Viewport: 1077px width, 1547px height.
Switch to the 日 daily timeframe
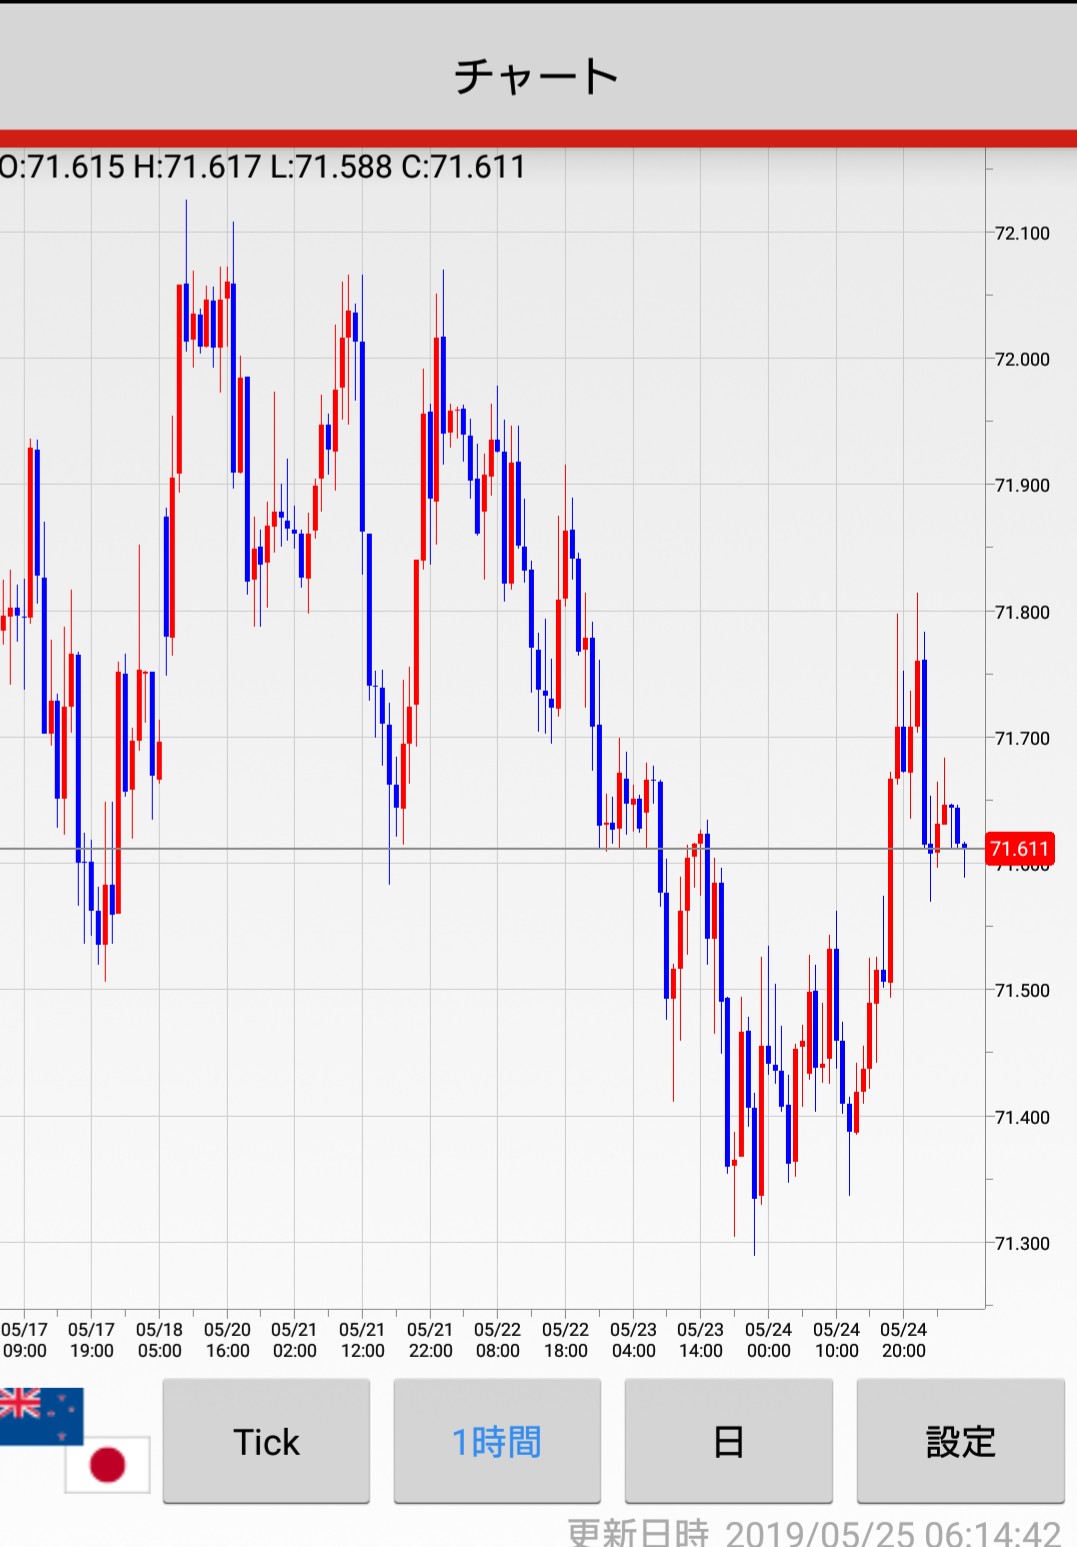pos(728,1441)
